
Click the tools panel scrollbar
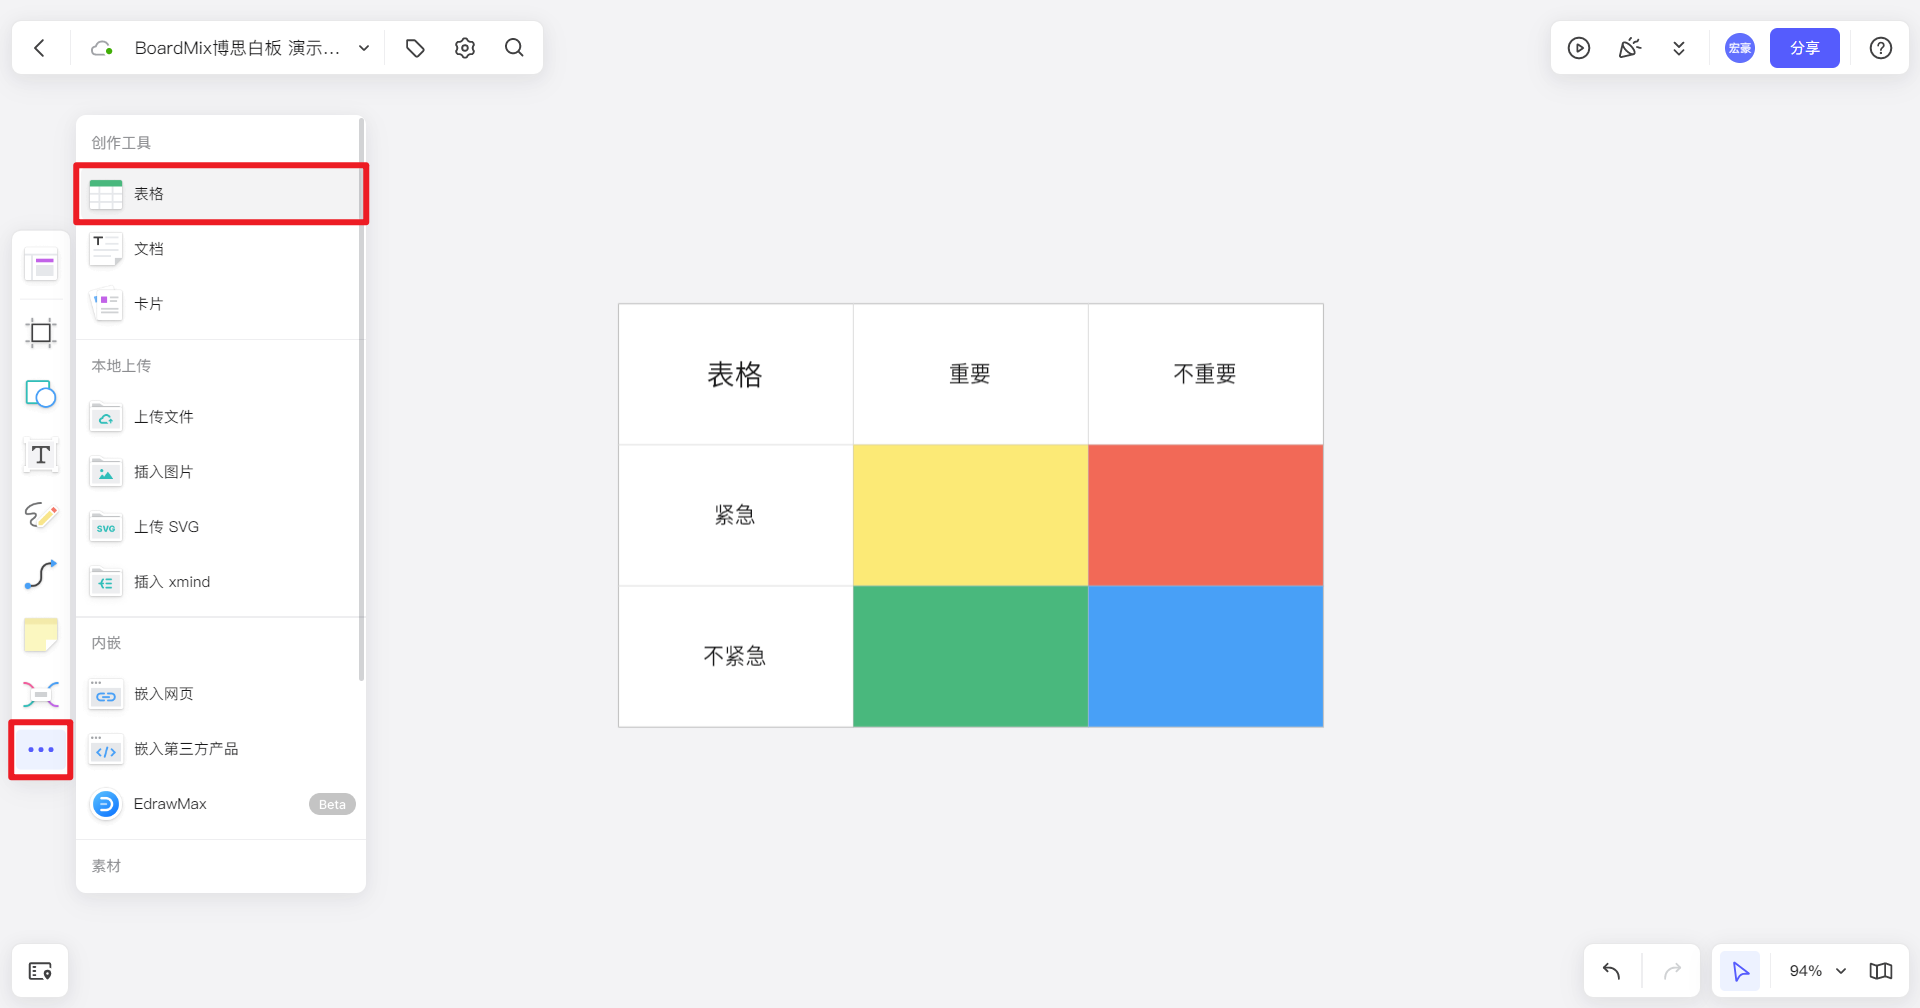361,400
